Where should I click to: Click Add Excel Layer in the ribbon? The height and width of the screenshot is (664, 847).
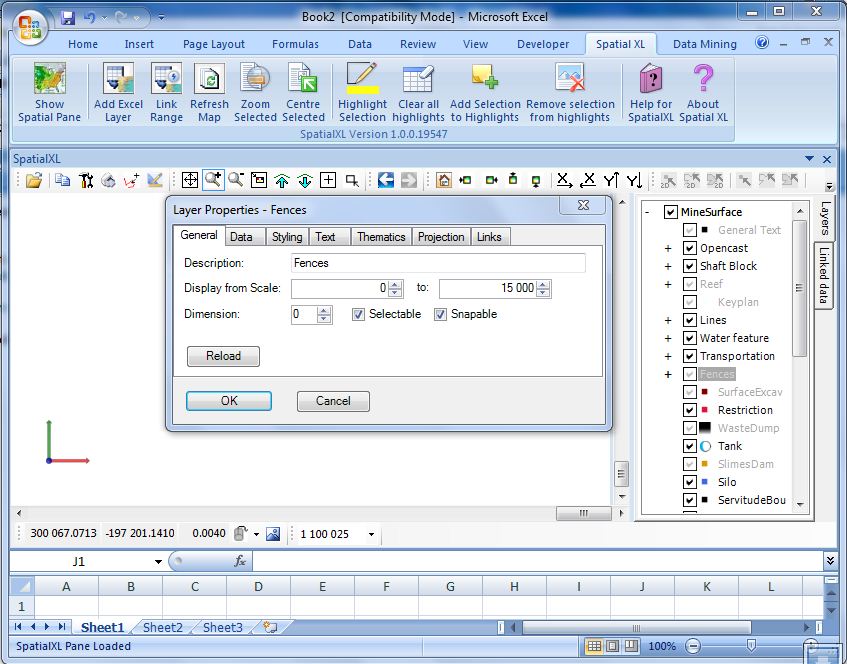point(118,80)
